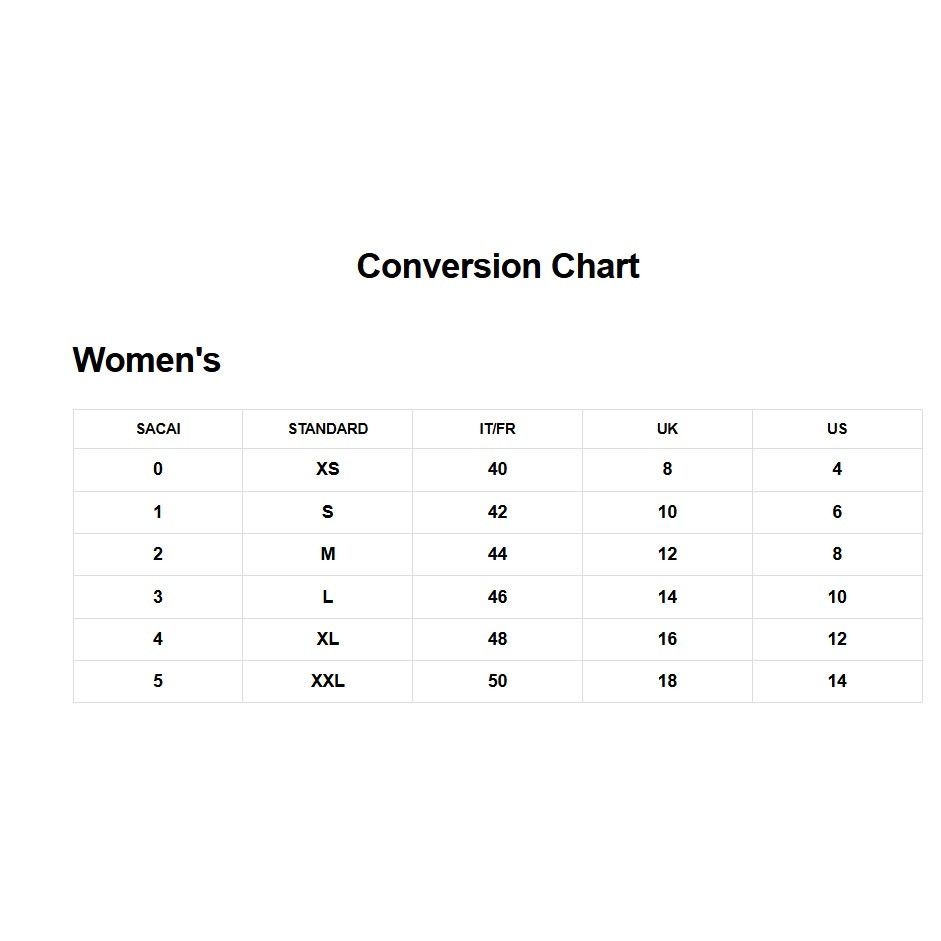This screenshot has width=941, height=941.
Task: Click the SACAI size 0 cell
Action: pos(158,469)
